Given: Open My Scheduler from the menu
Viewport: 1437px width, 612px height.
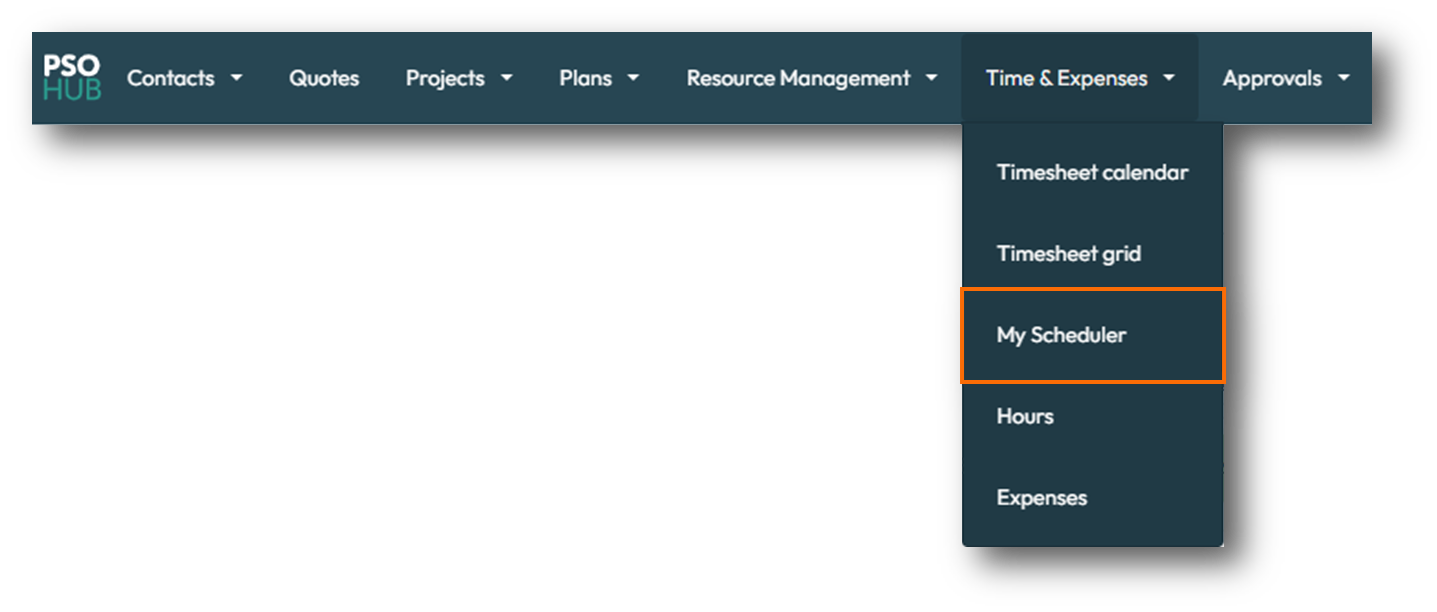Looking at the screenshot, I should tap(1061, 335).
